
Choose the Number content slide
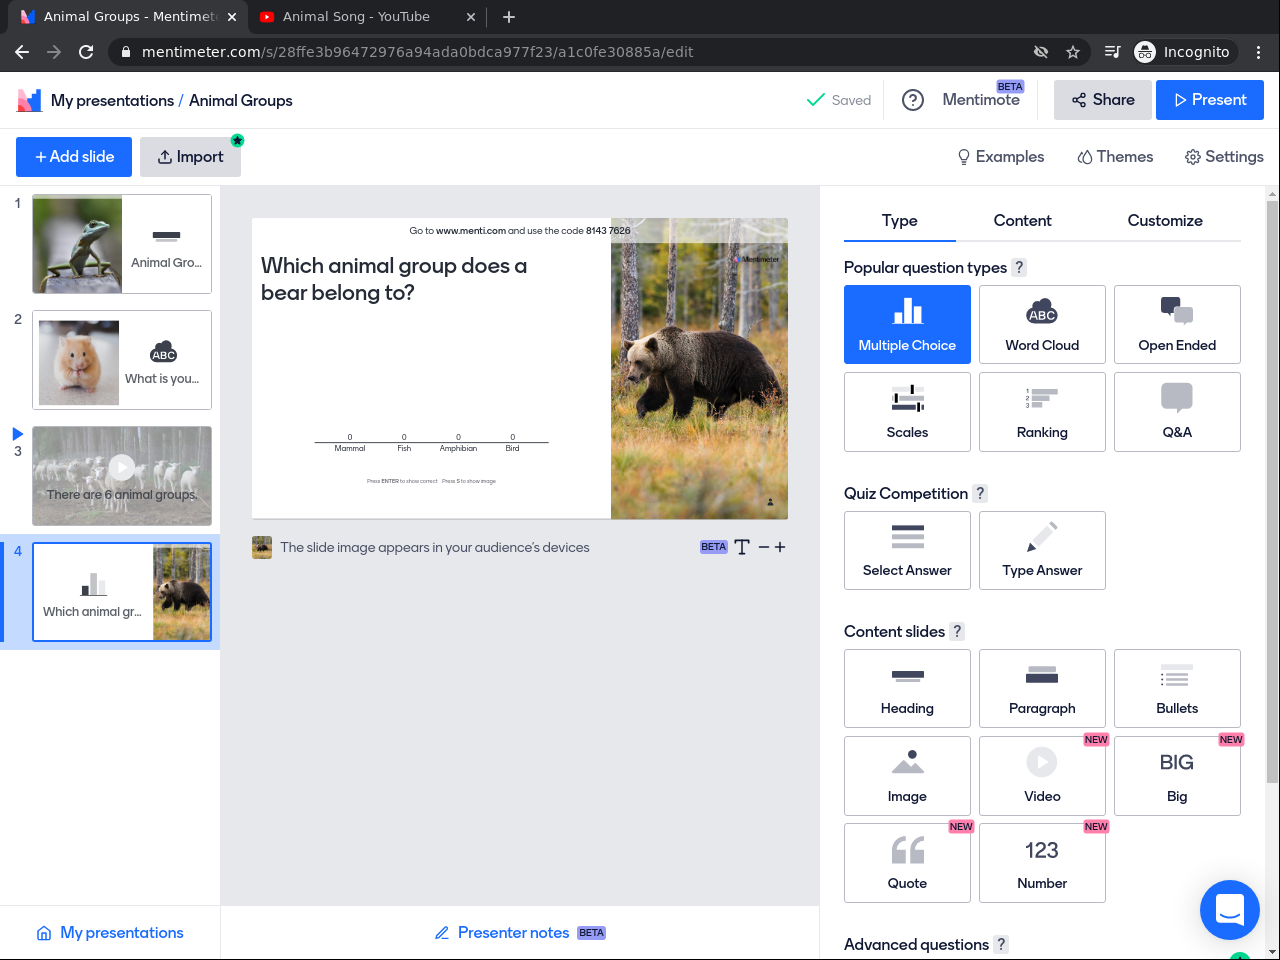pos(1042,863)
